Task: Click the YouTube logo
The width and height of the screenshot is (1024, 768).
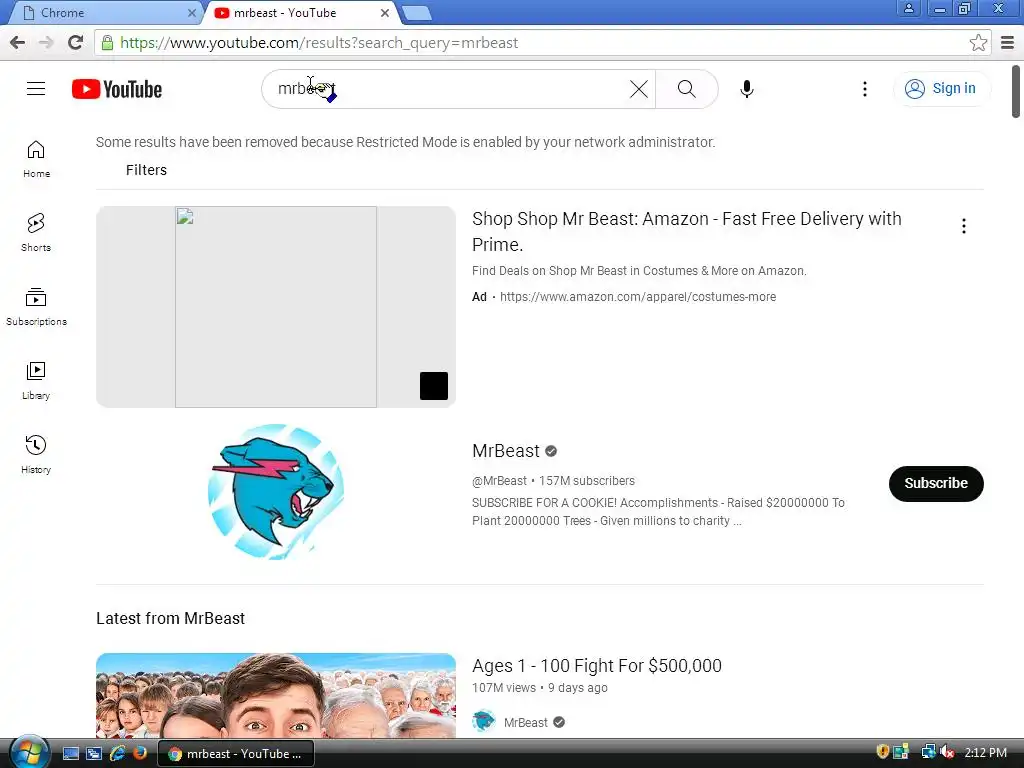Action: [x=117, y=89]
